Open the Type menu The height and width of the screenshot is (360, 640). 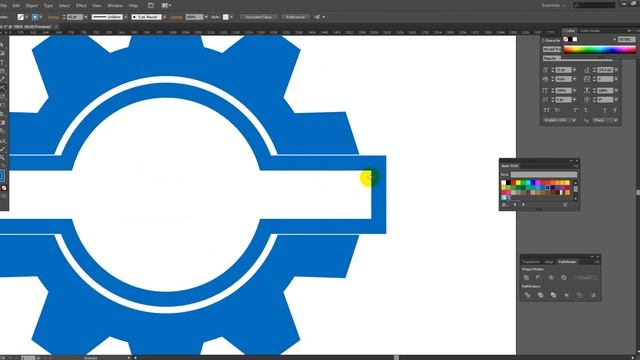(x=48, y=6)
